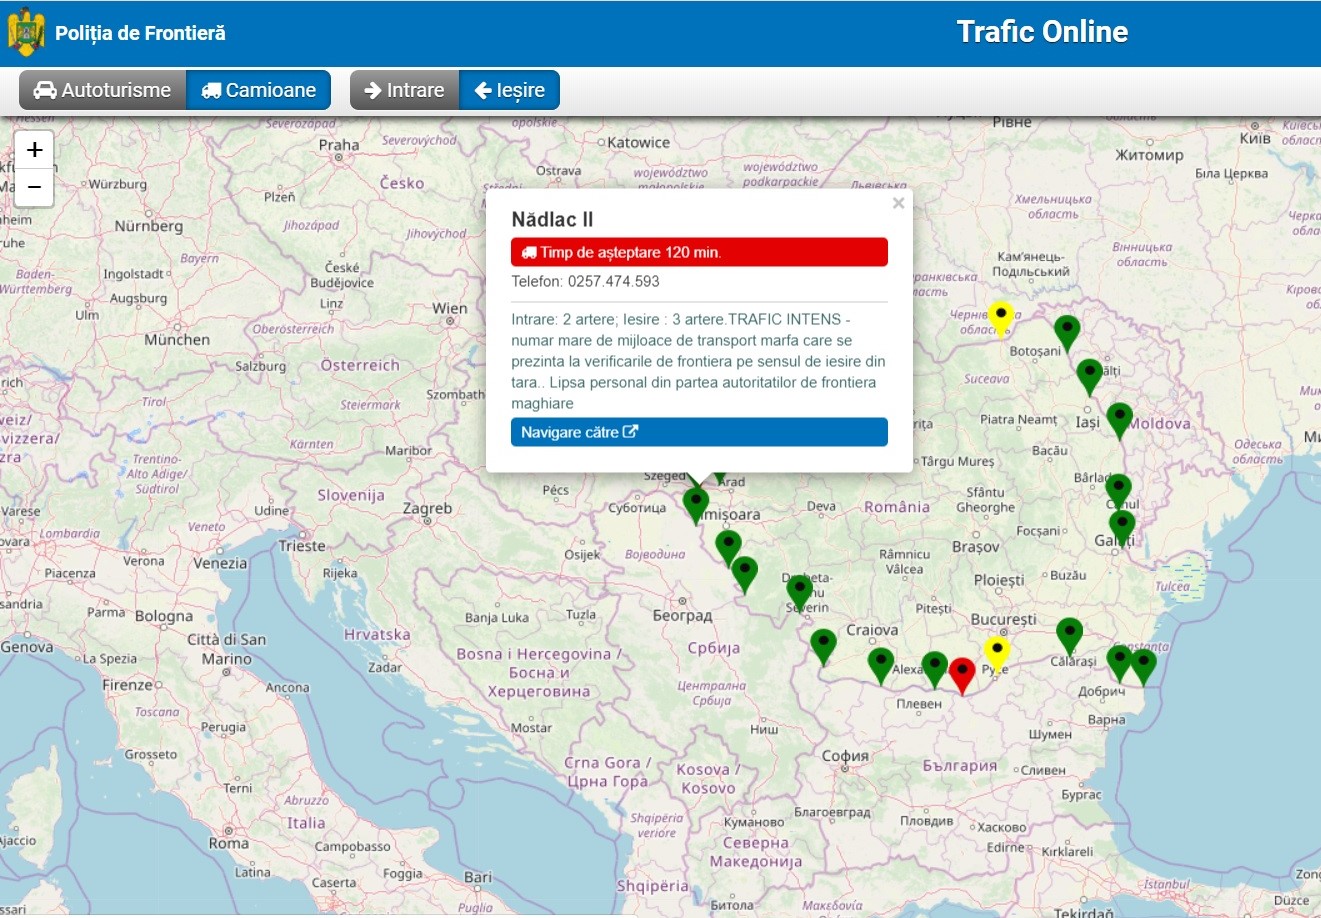The height and width of the screenshot is (918, 1321).
Task: Click the green marker near Călărași
Action: 1069,634
